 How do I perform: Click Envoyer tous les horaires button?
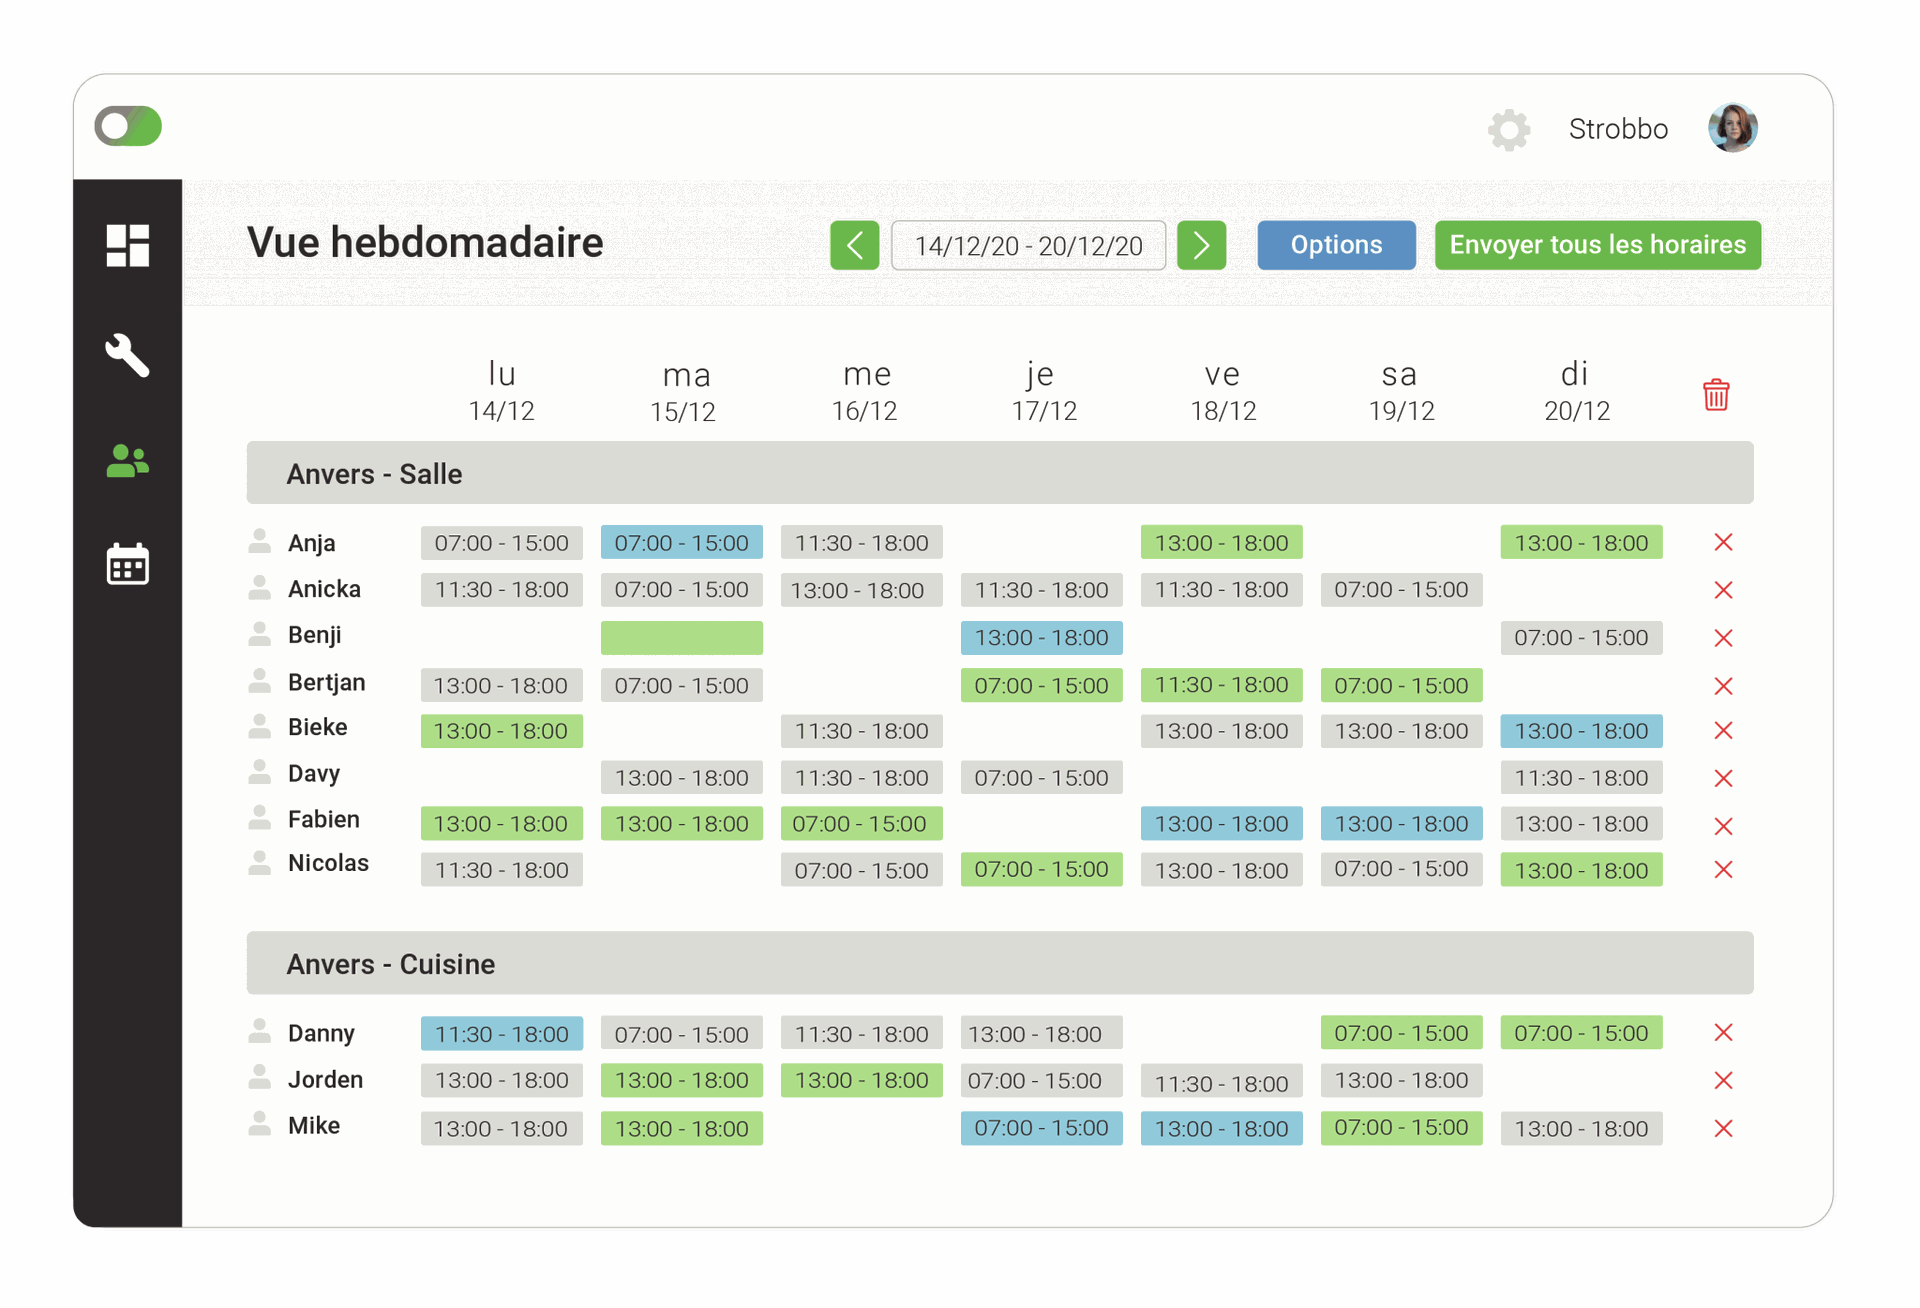point(1597,245)
